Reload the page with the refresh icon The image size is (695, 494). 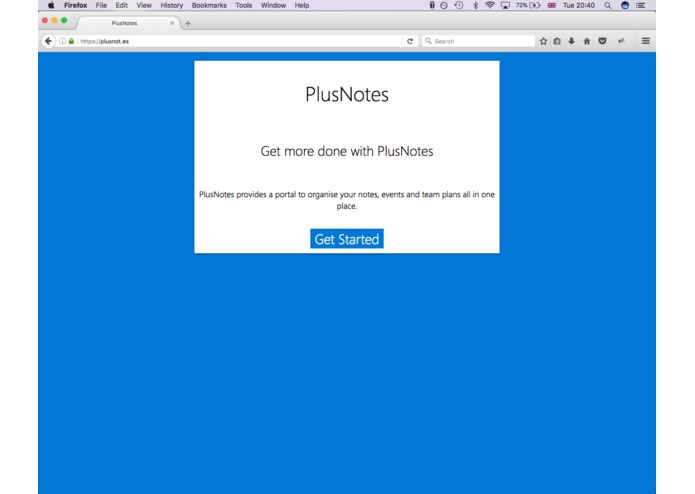410,41
